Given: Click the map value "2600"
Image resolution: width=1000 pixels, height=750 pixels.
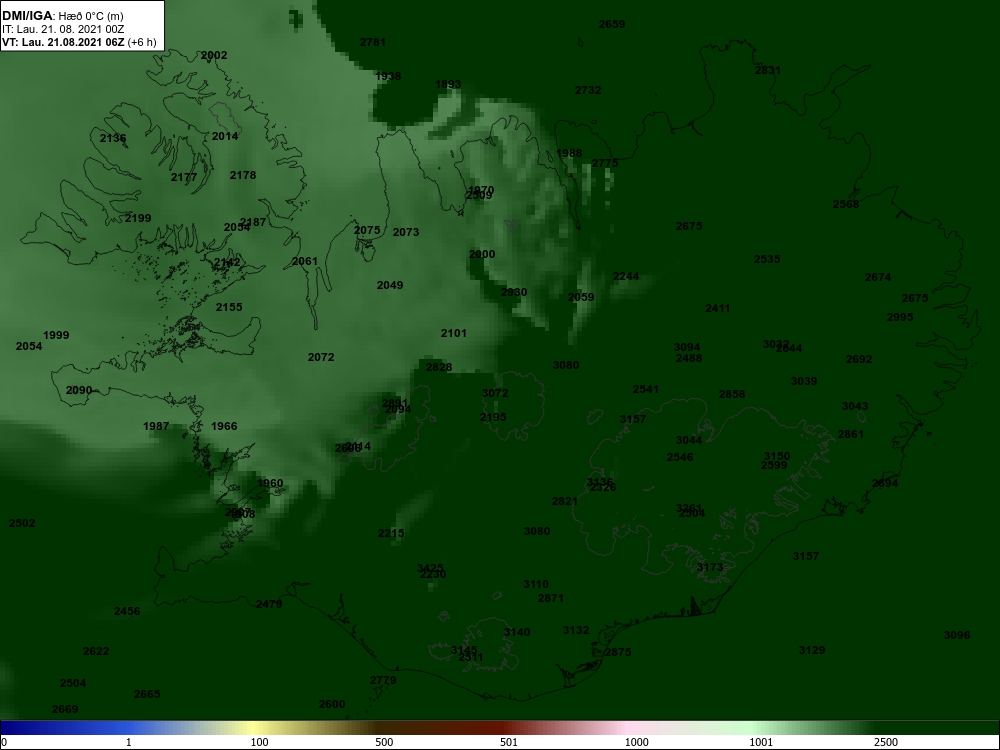Looking at the screenshot, I should [332, 704].
